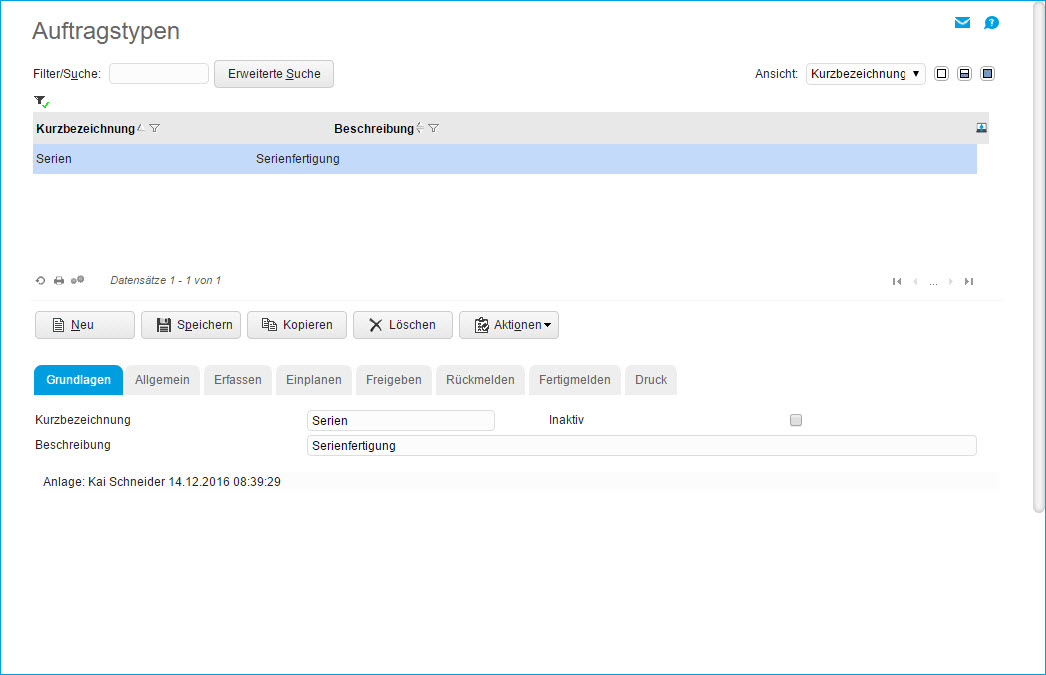Click the refresh icon below the table

tap(41, 281)
